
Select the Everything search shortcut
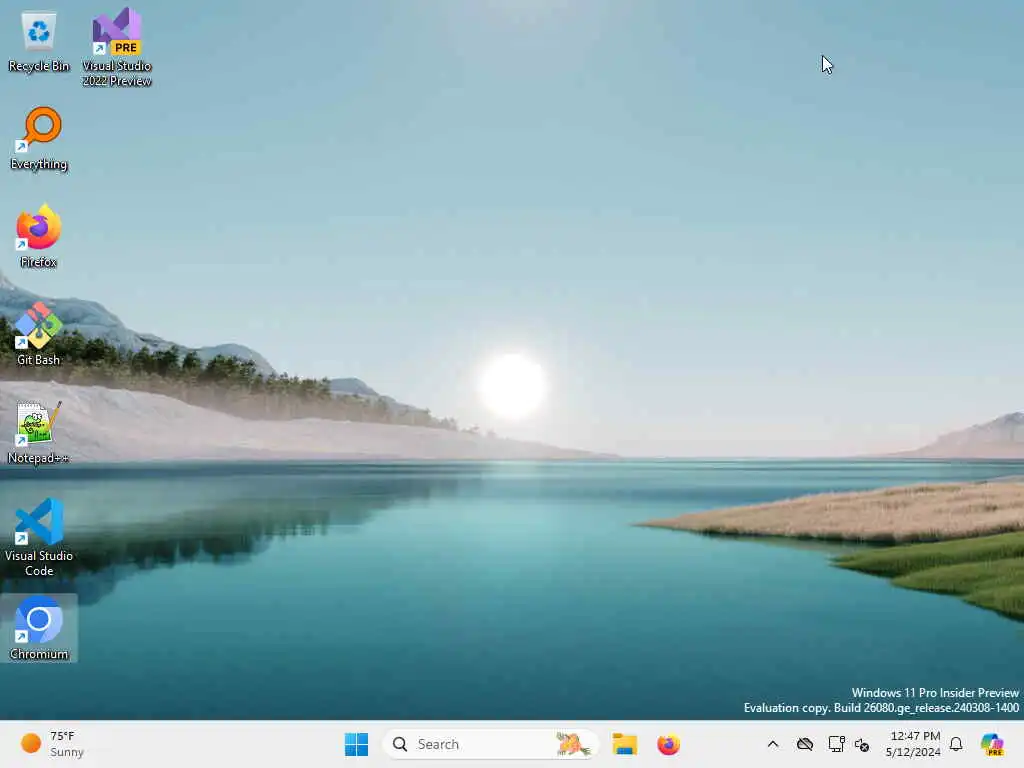click(39, 139)
